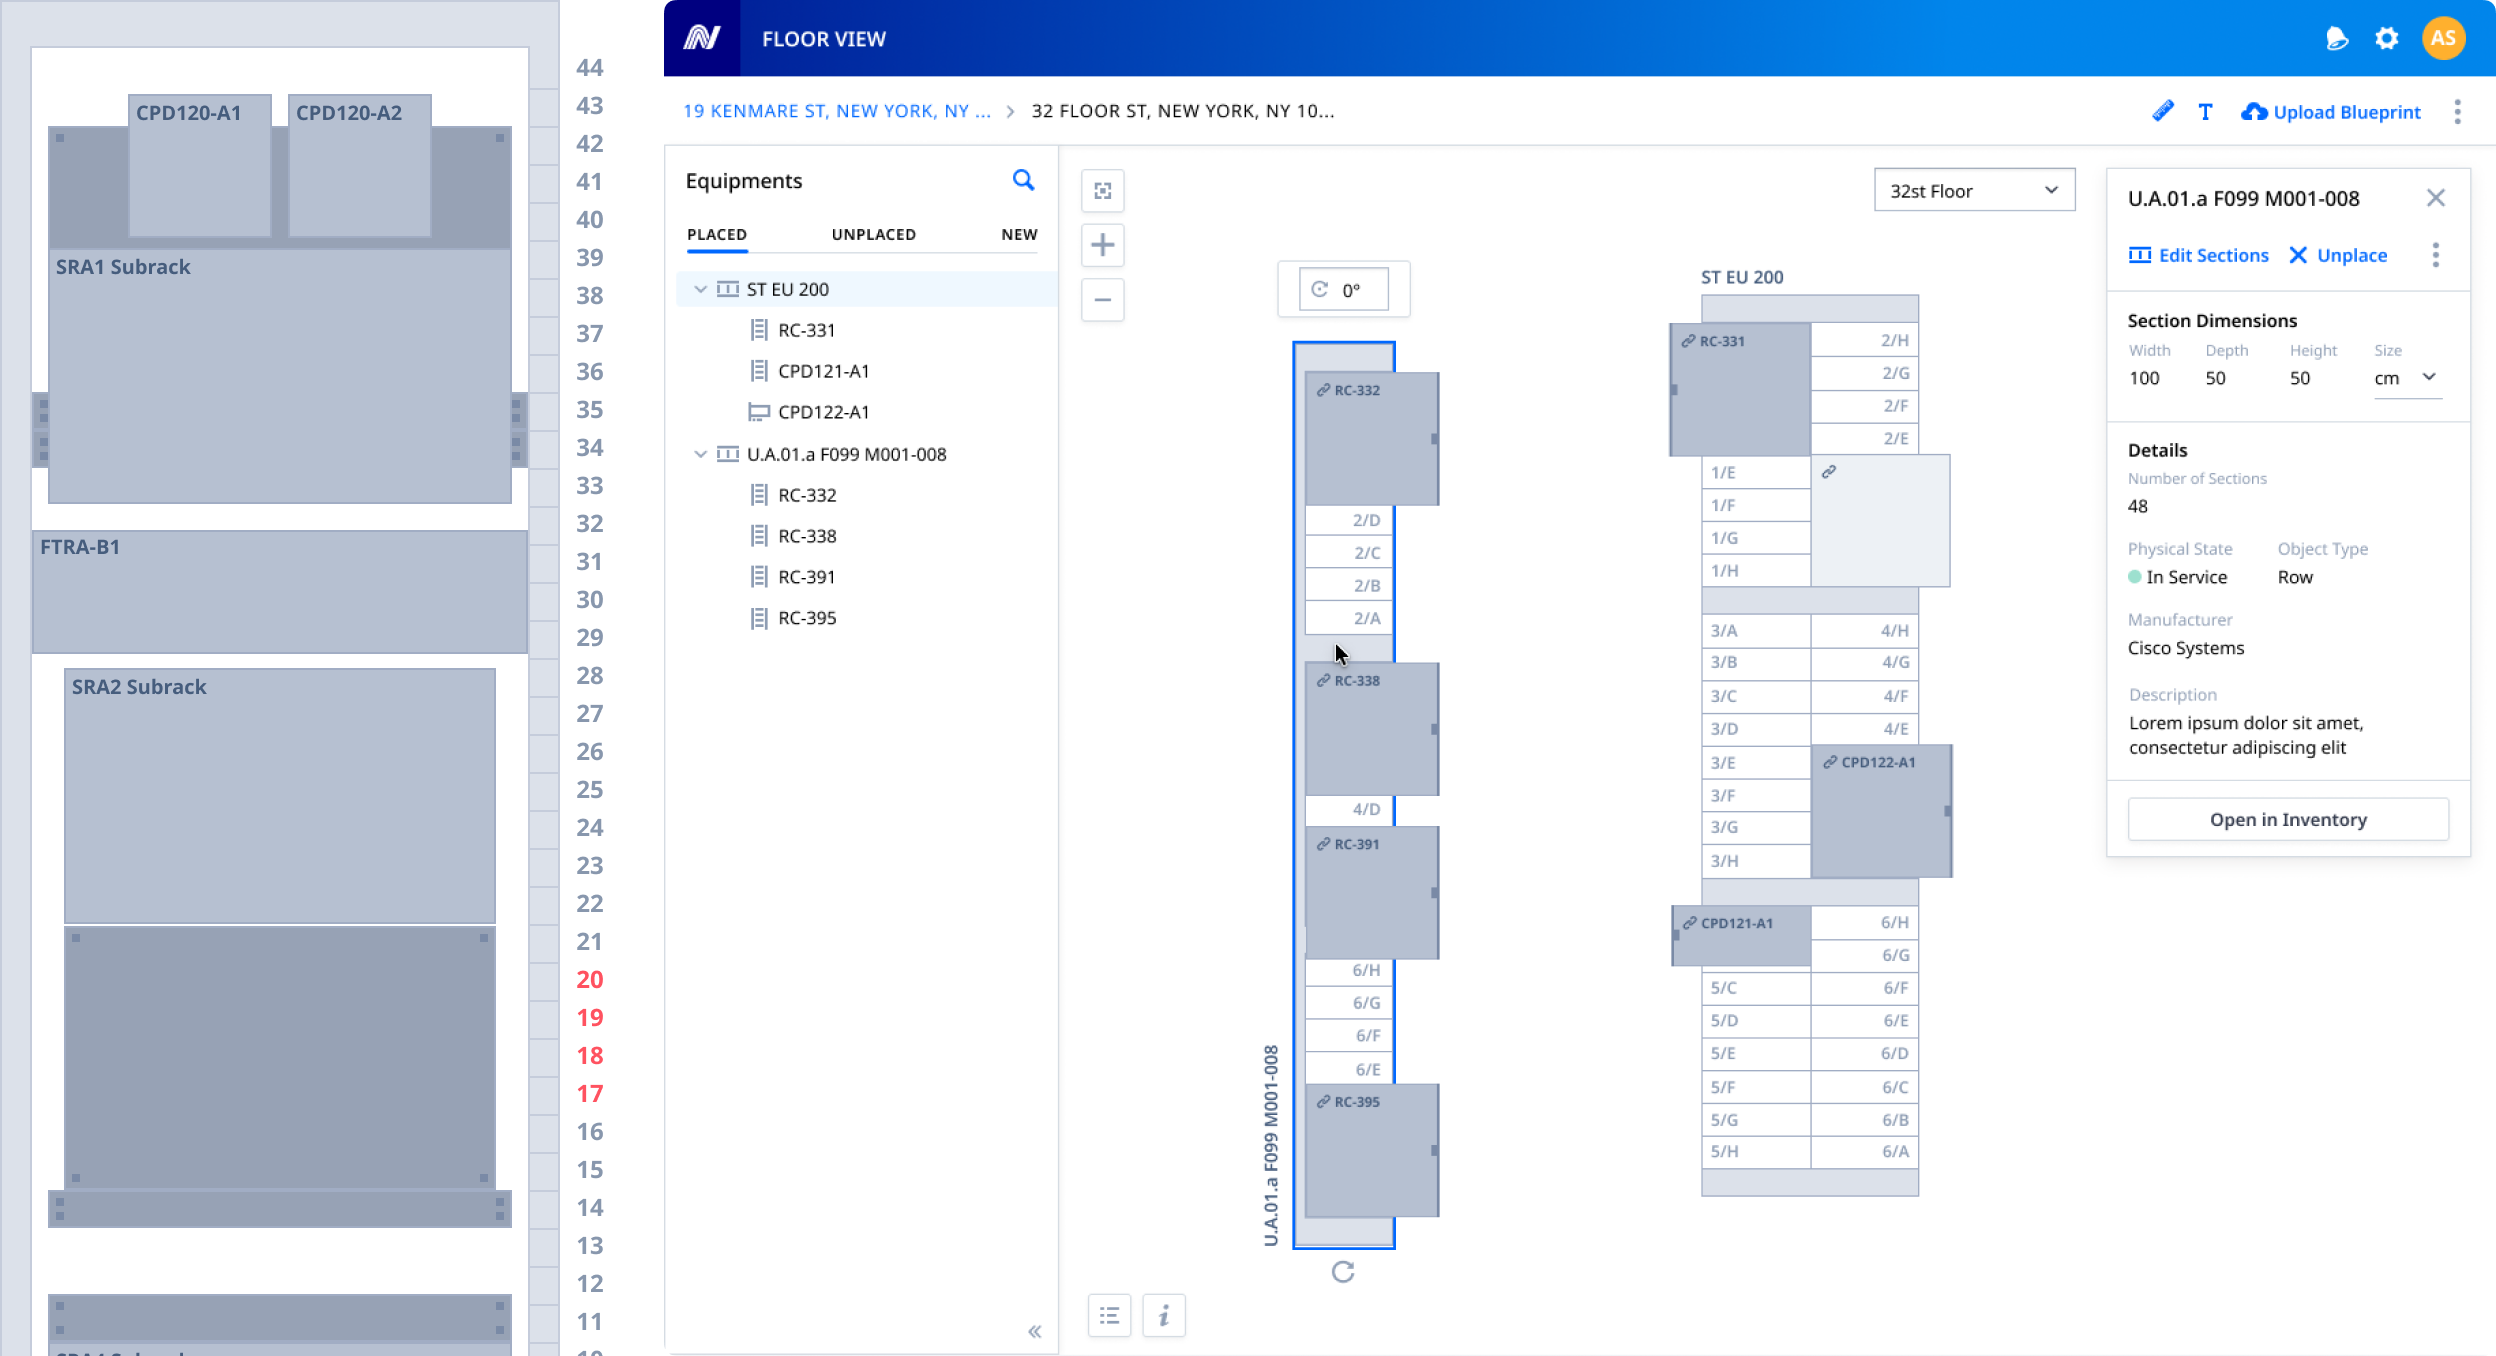Open the toolbar kebab menu beside Upload Blueprint

pyautogui.click(x=2458, y=112)
